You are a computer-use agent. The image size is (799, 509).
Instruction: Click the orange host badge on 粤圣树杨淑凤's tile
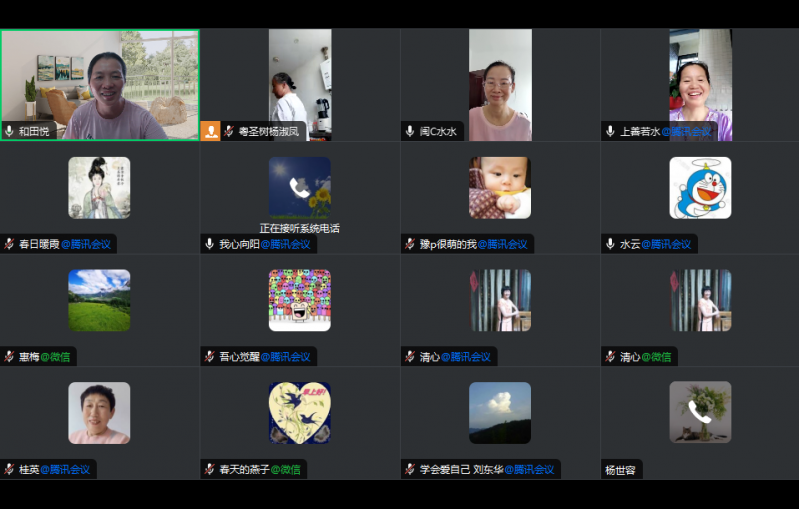[210, 131]
